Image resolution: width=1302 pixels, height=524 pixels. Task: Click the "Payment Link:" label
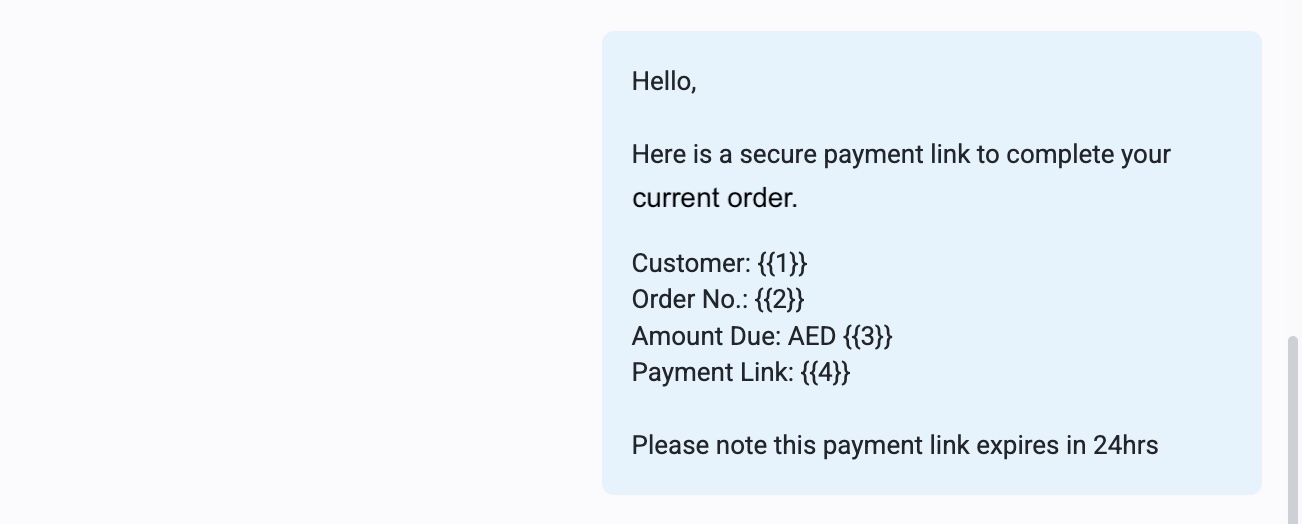712,373
